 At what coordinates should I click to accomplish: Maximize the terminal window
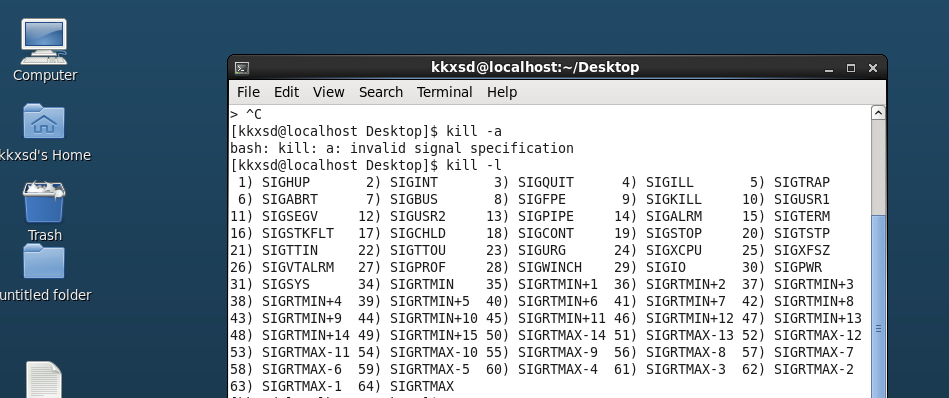(851, 68)
